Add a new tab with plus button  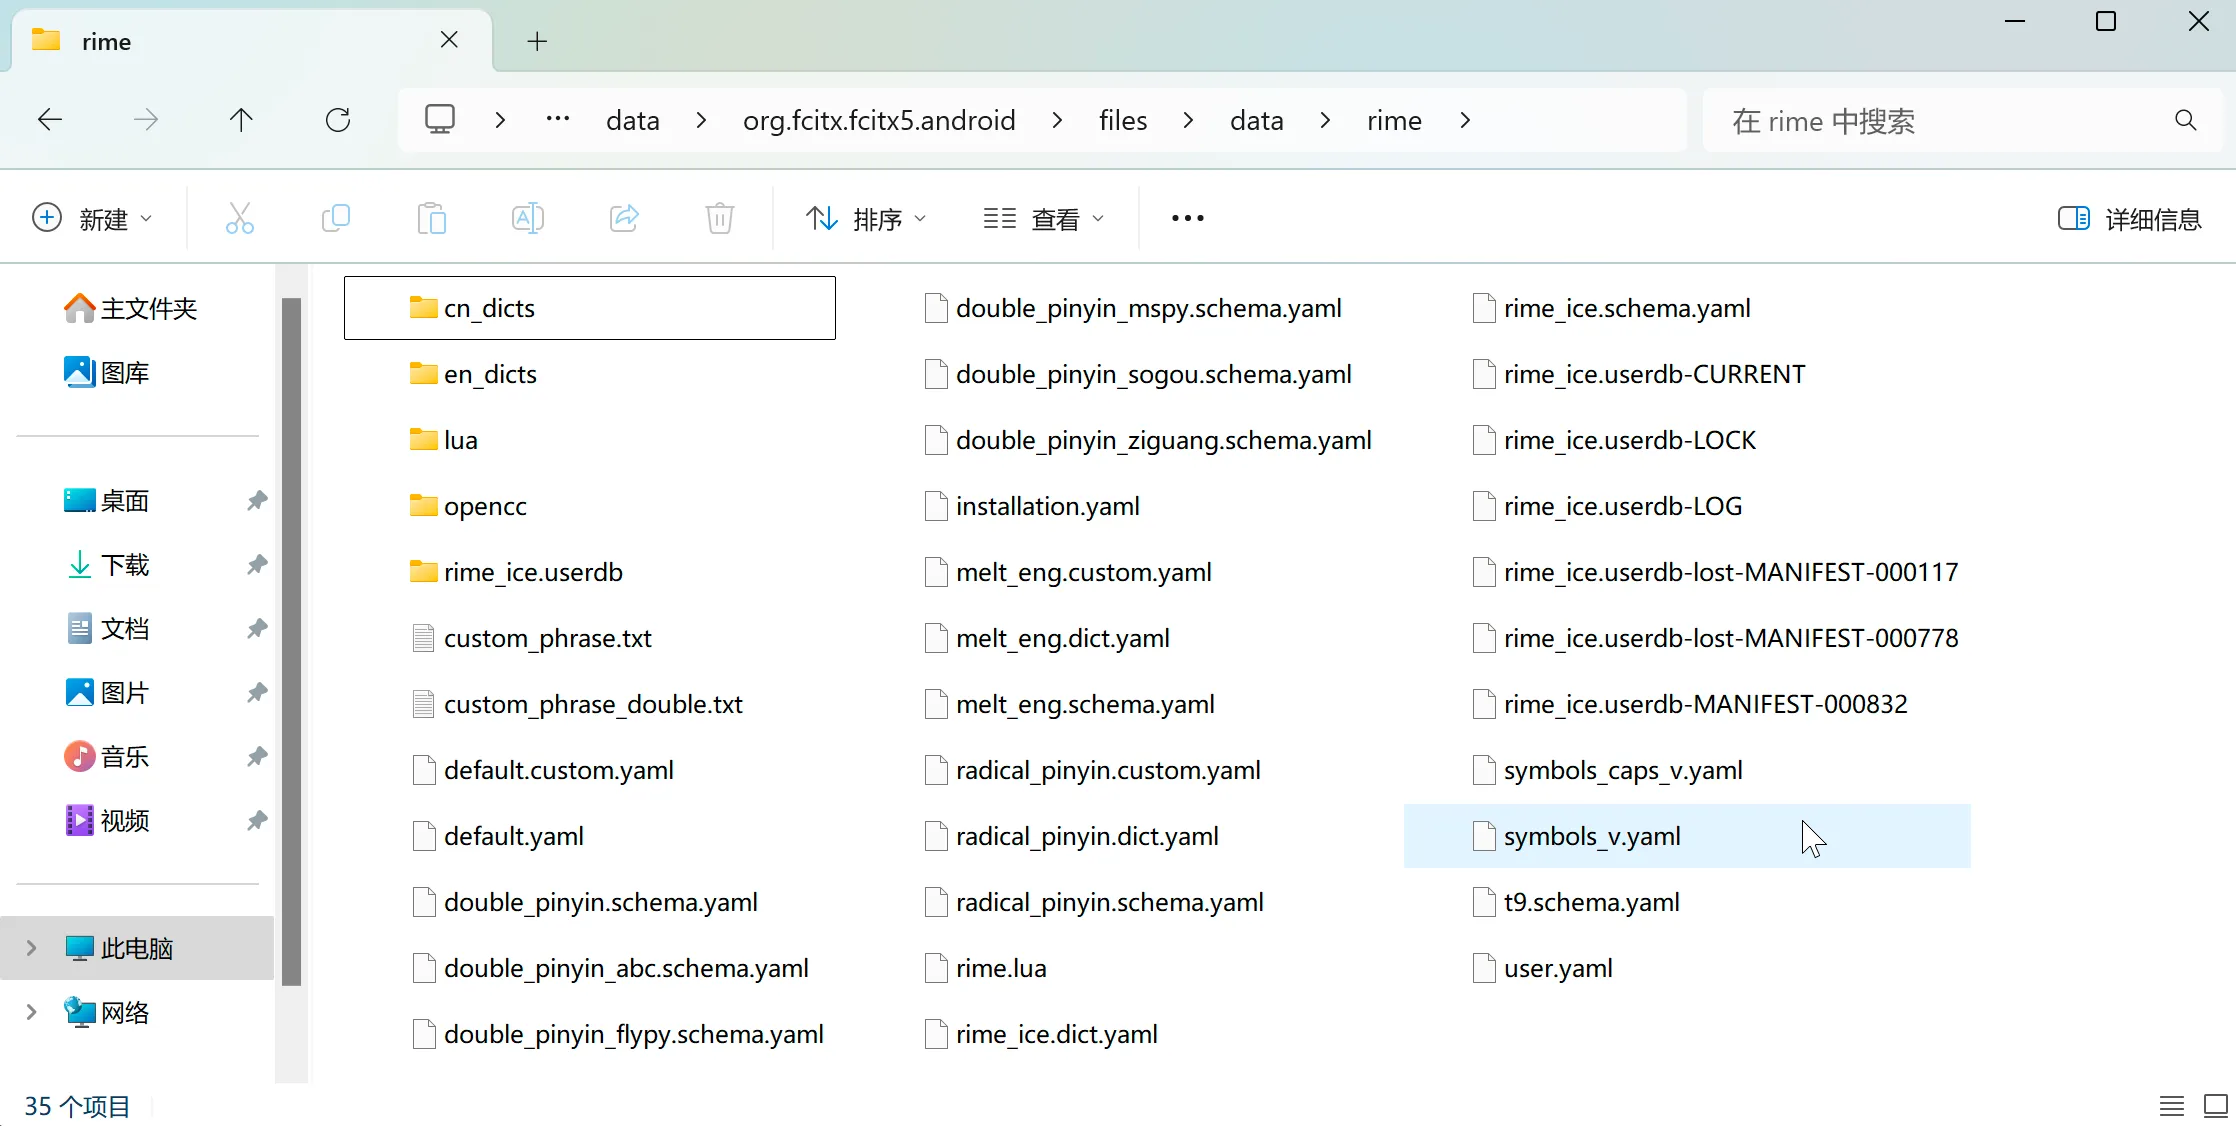click(537, 41)
